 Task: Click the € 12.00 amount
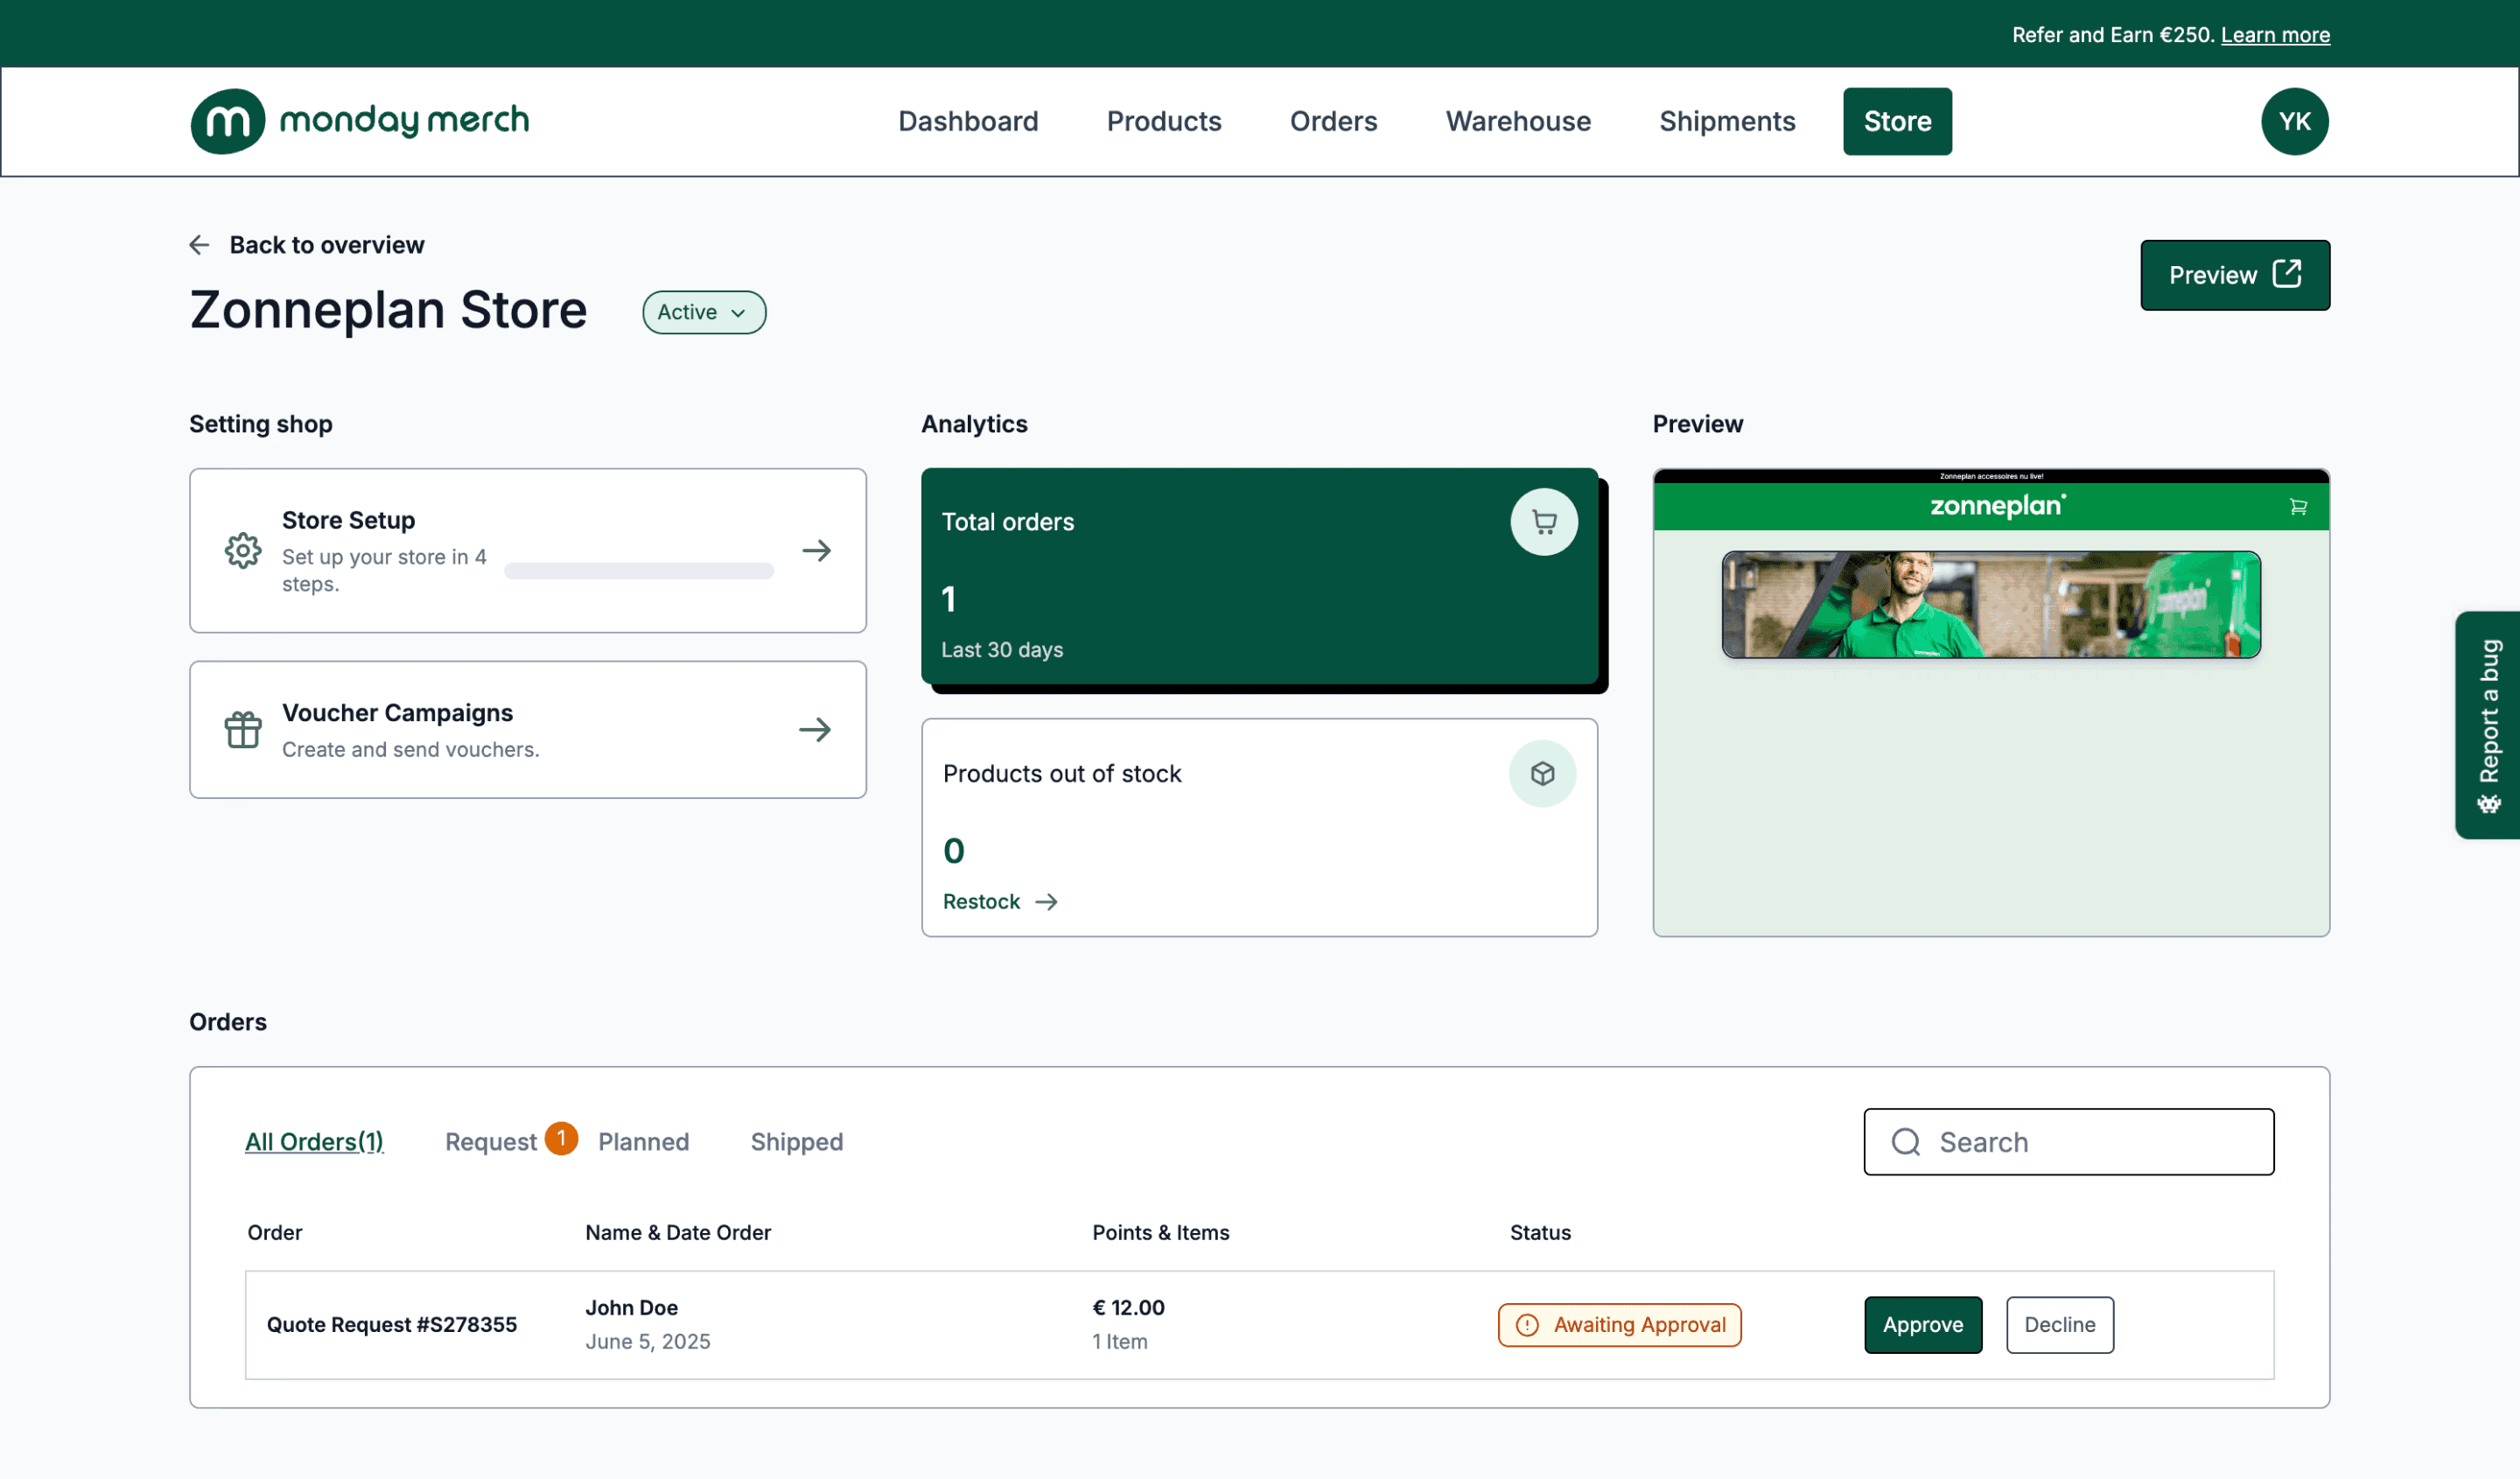[x=1128, y=1307]
